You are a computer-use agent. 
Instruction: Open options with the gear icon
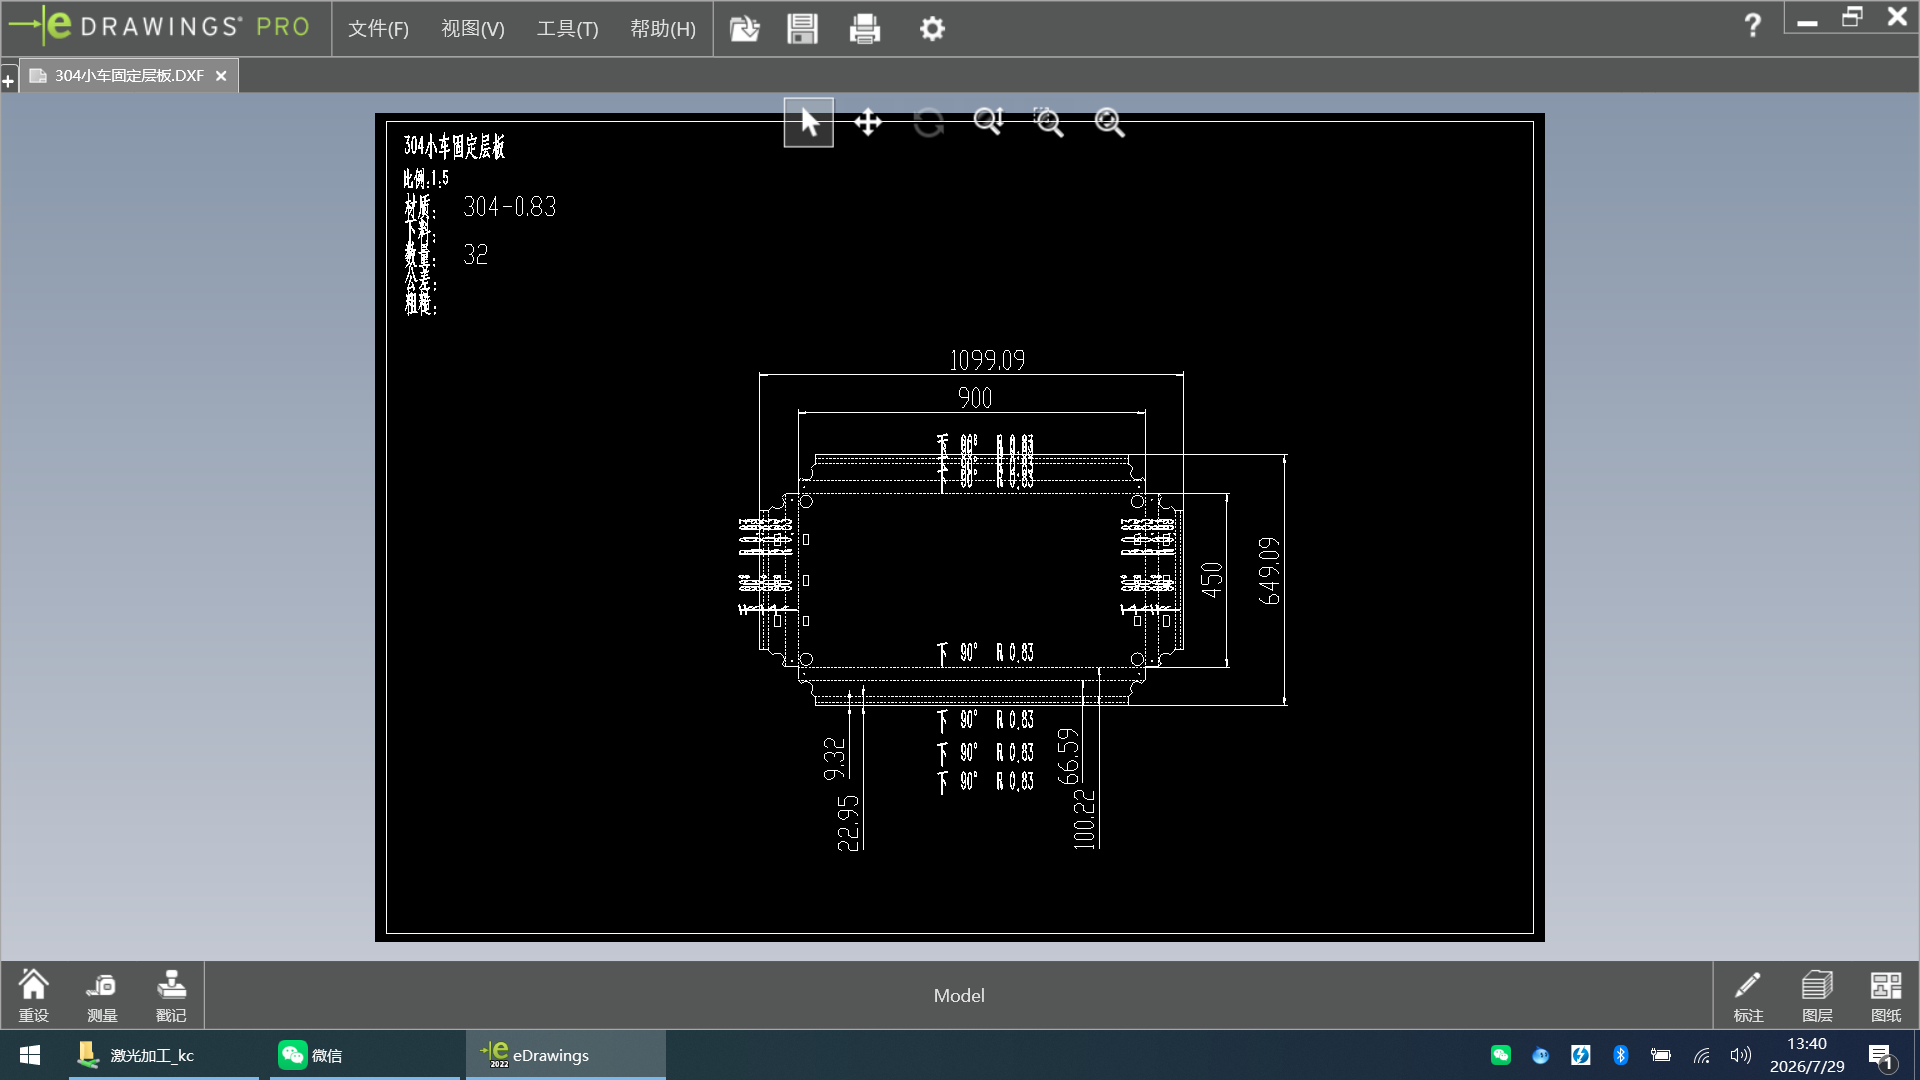(x=932, y=29)
